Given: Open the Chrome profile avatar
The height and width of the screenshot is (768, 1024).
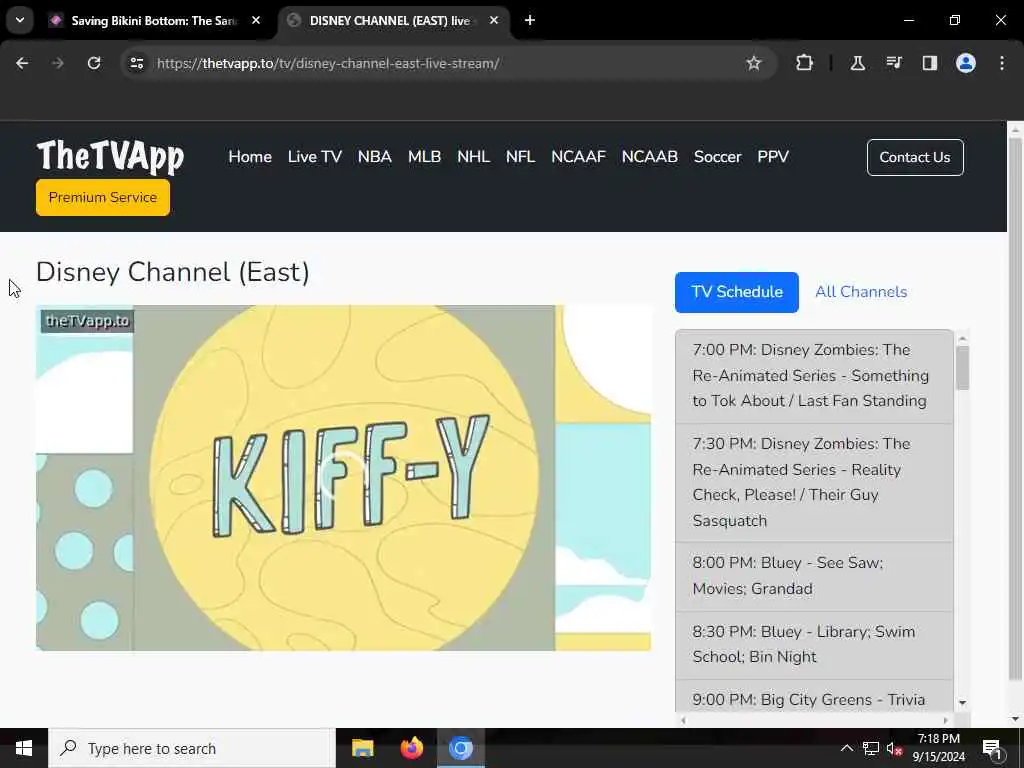Looking at the screenshot, I should (x=966, y=63).
